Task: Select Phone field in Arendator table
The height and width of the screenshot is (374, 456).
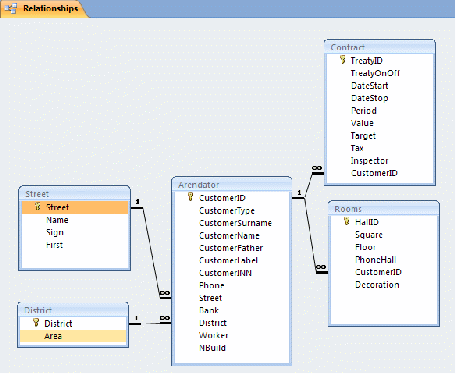Action: pos(211,285)
